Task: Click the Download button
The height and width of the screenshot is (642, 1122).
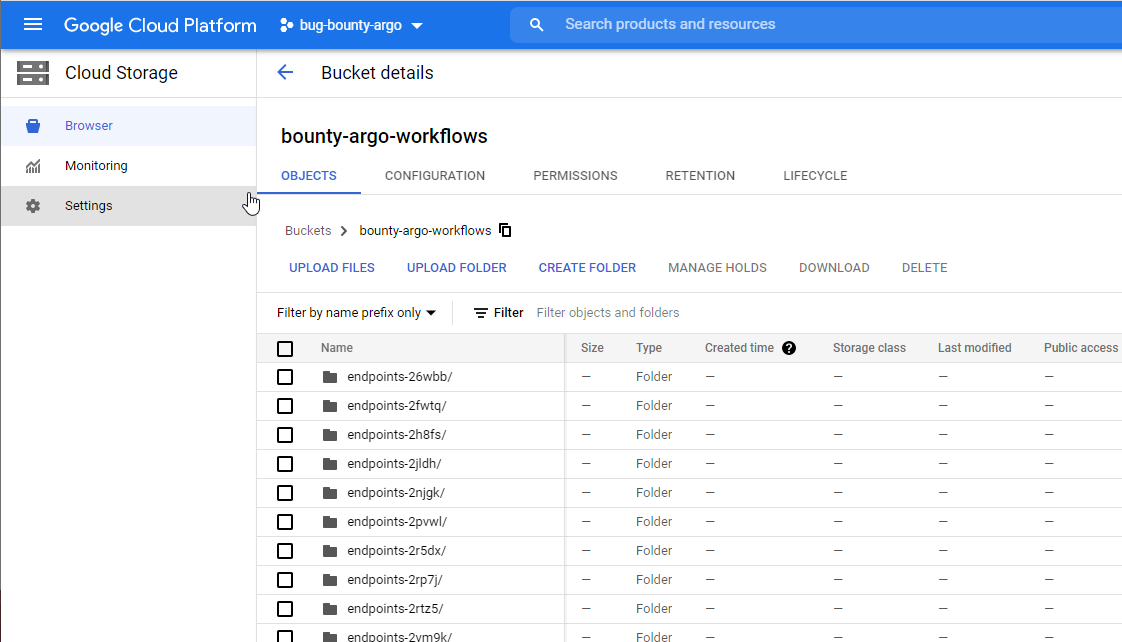Action: tap(834, 268)
